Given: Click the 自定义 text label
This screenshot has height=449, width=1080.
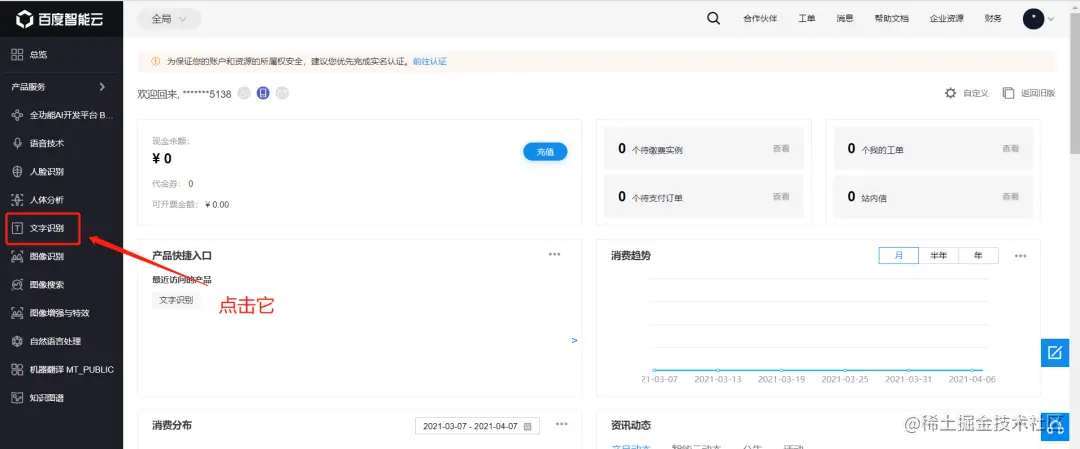Looking at the screenshot, I should 976,93.
